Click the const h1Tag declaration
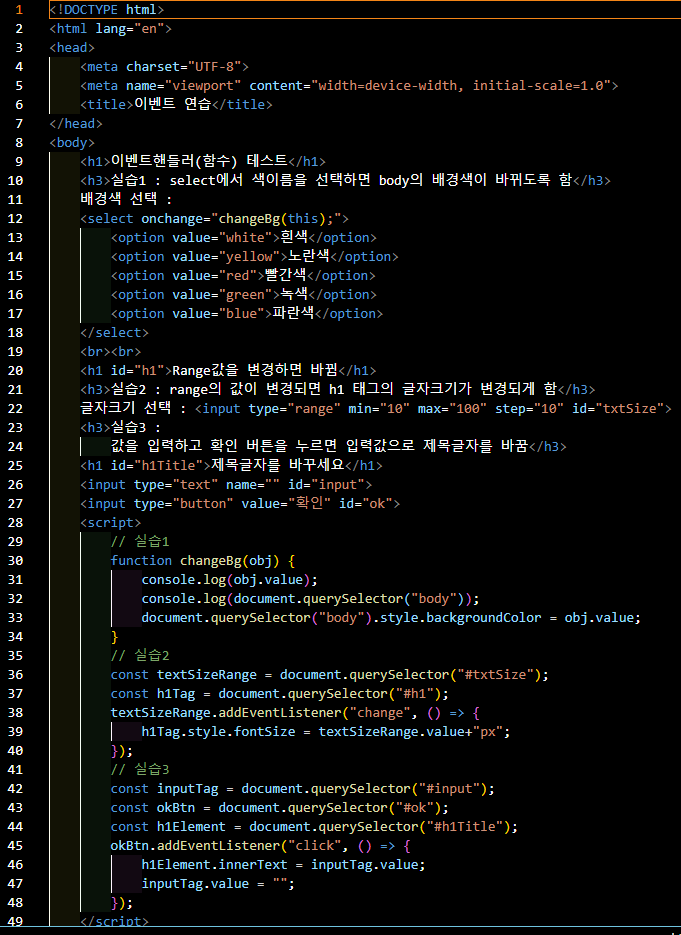Image resolution: width=681 pixels, height=935 pixels. coord(280,694)
